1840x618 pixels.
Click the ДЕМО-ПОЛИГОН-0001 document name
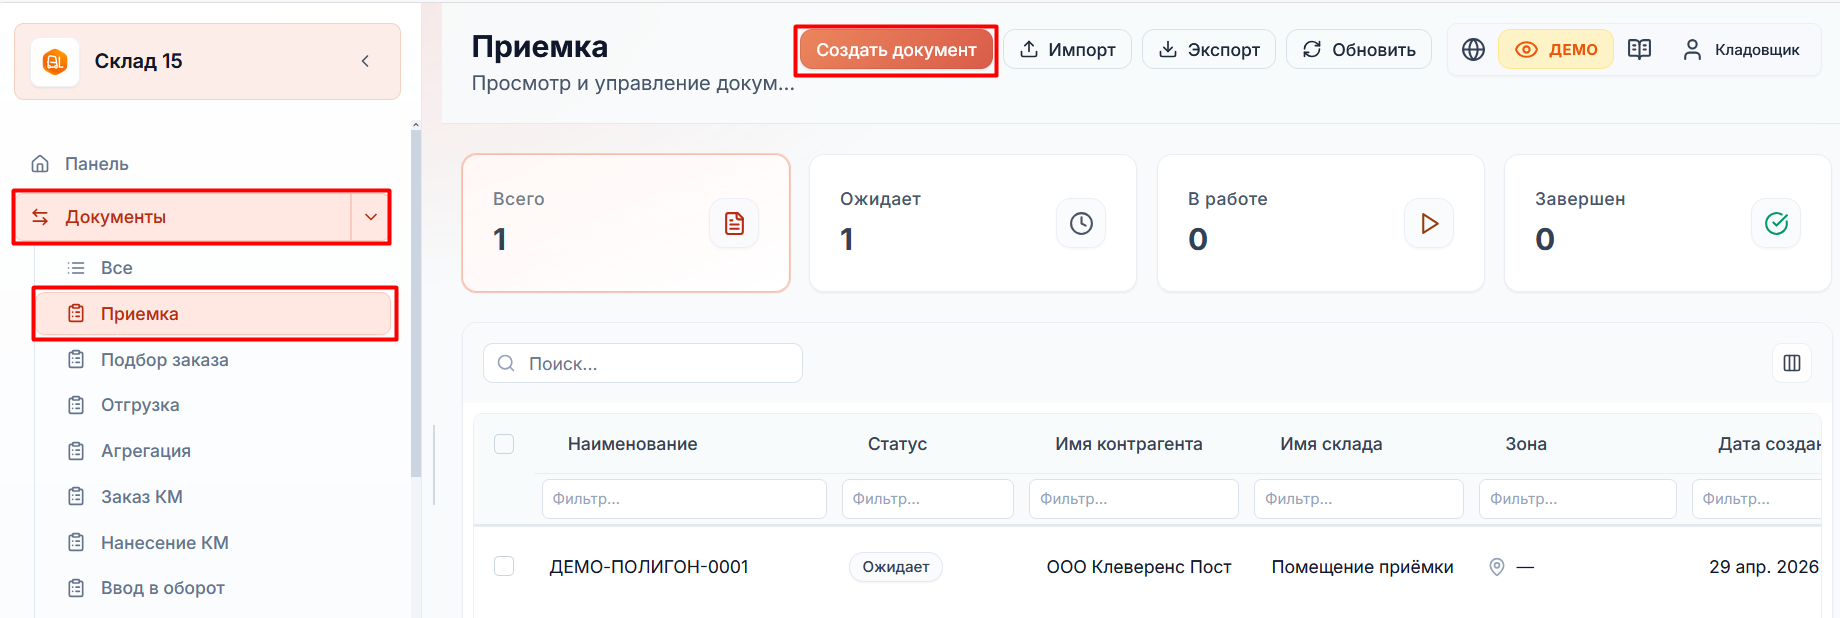click(649, 567)
